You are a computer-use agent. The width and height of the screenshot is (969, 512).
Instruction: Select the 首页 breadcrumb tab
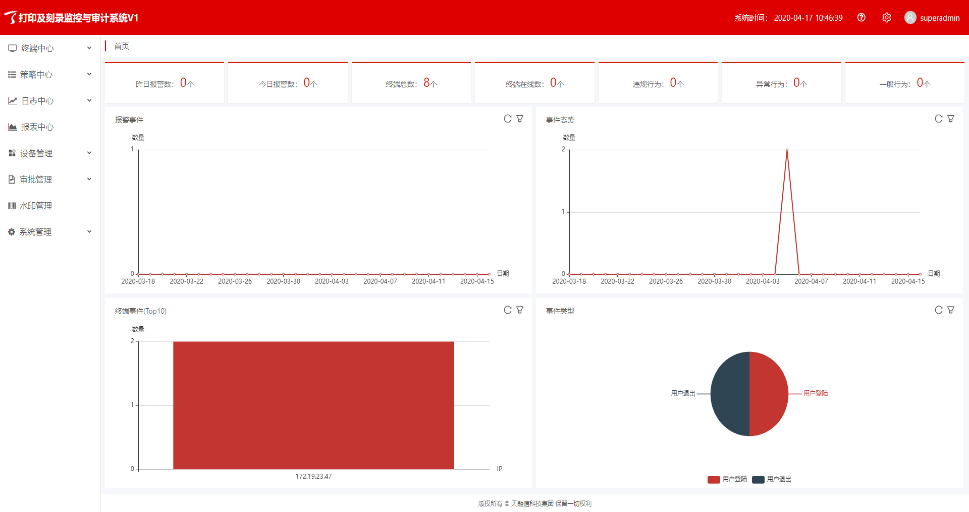tap(121, 46)
